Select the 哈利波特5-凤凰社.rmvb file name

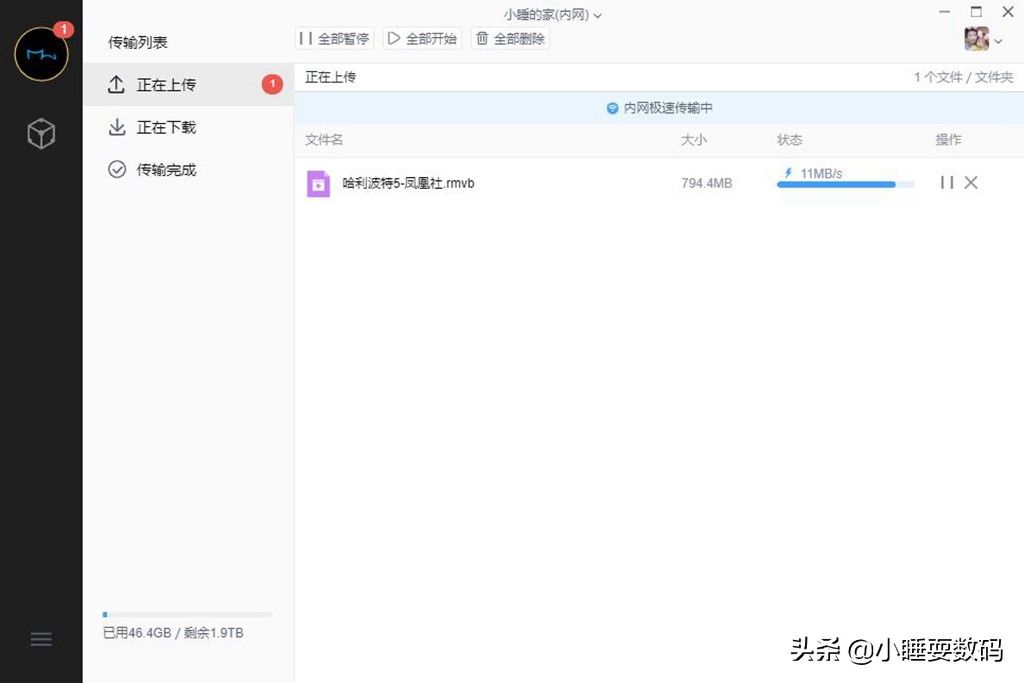408,184
